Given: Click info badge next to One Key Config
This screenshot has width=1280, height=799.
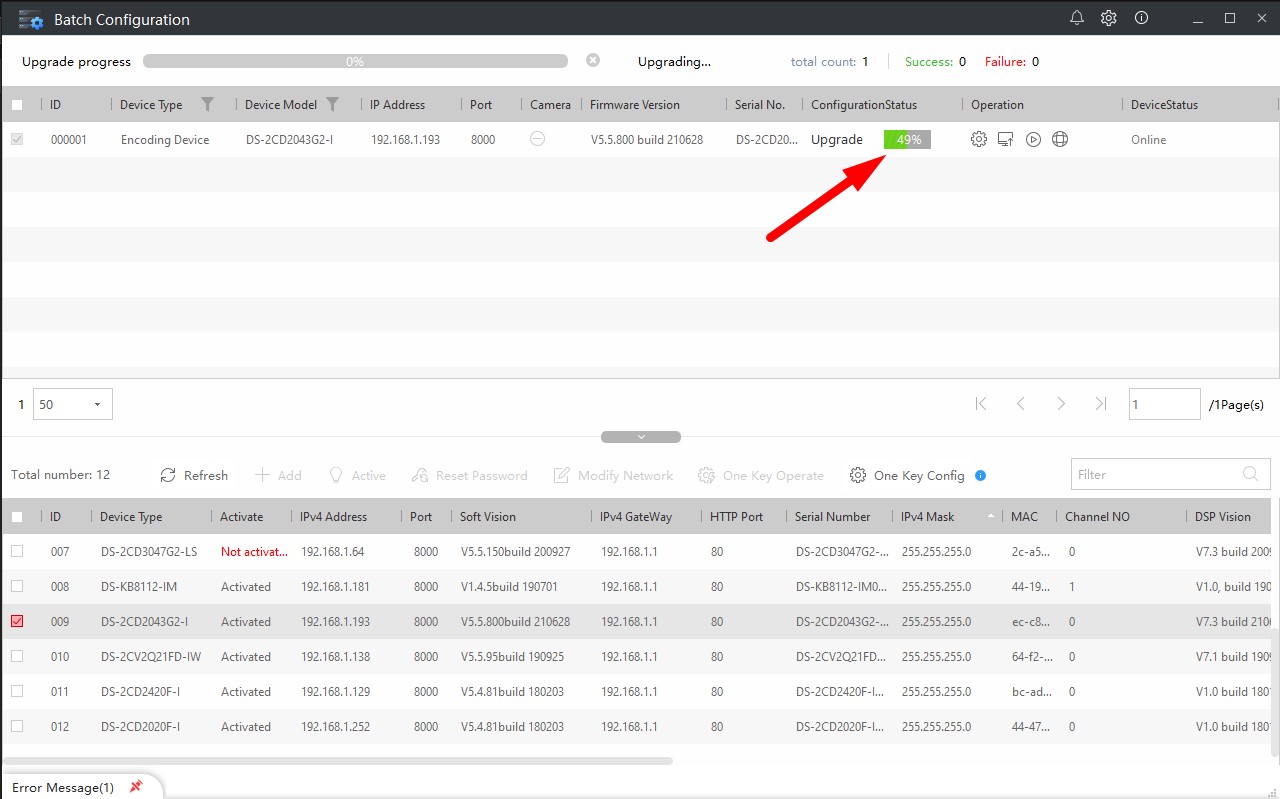Looking at the screenshot, I should pyautogui.click(x=980, y=475).
